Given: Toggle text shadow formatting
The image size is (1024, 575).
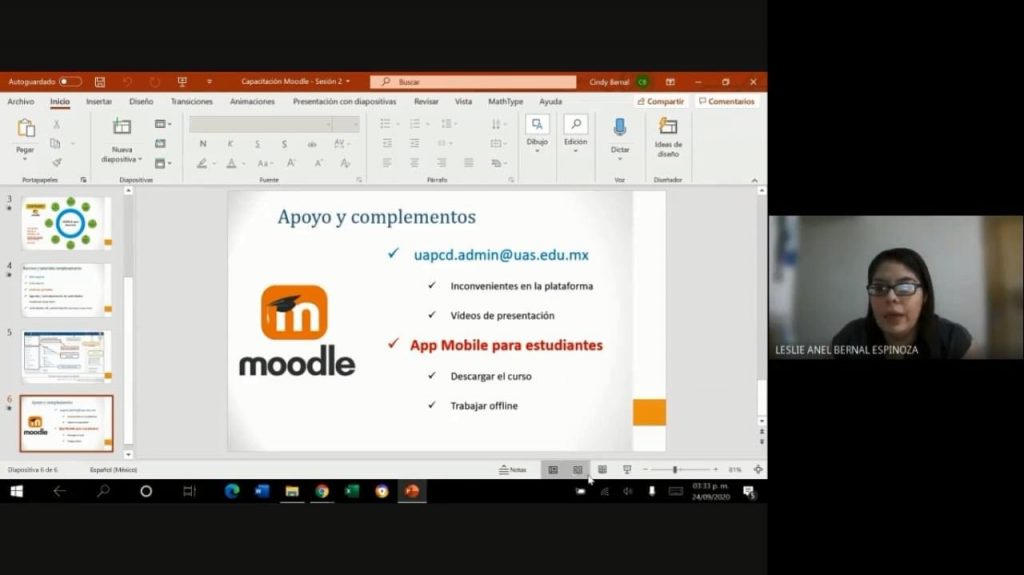Looking at the screenshot, I should tap(284, 144).
